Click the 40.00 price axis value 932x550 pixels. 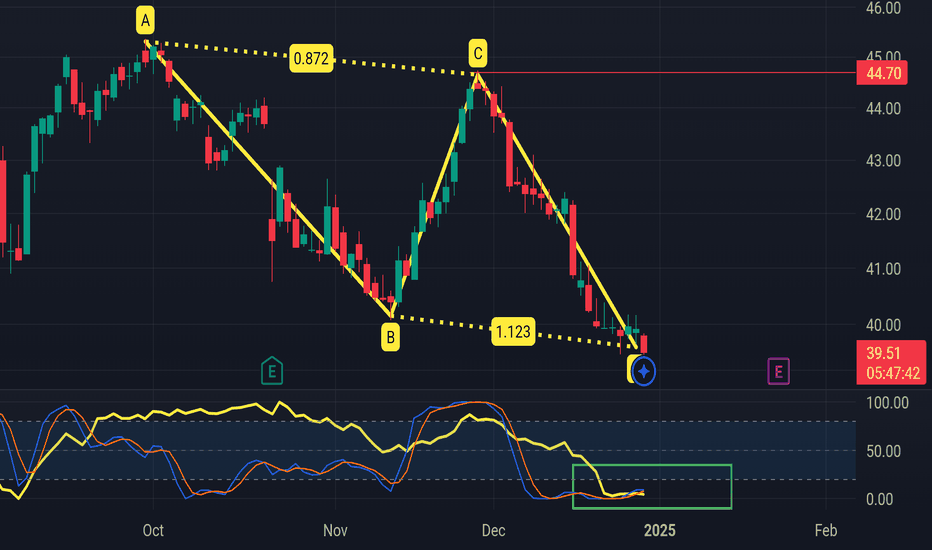(883, 325)
